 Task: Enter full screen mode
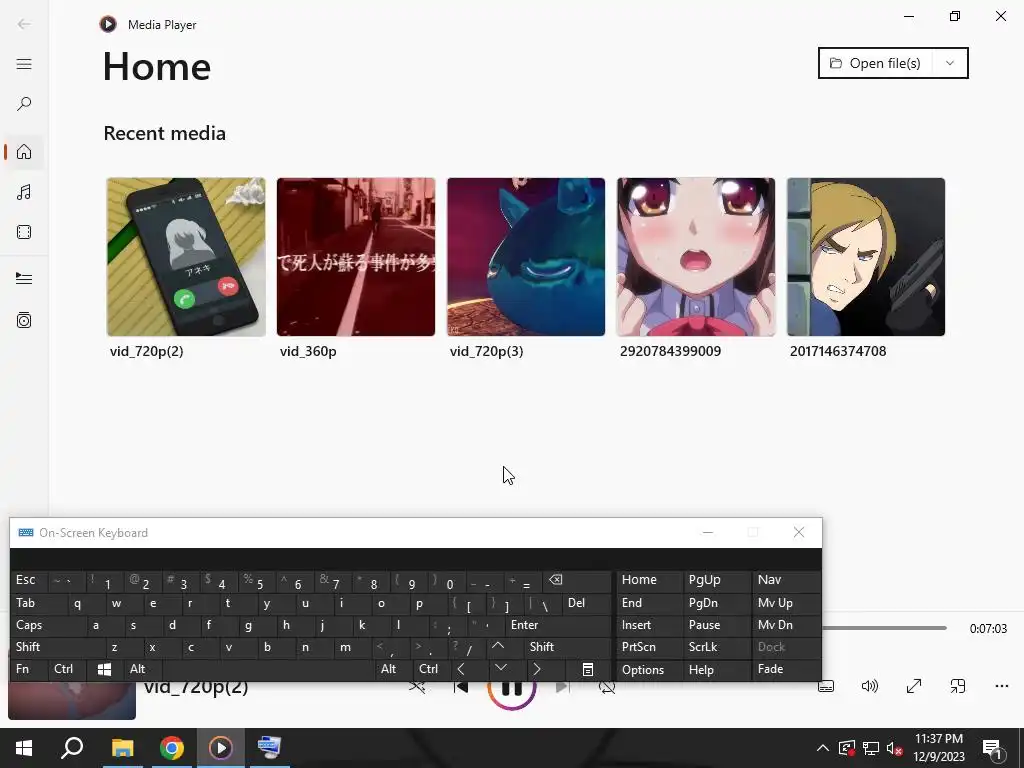tap(914, 686)
